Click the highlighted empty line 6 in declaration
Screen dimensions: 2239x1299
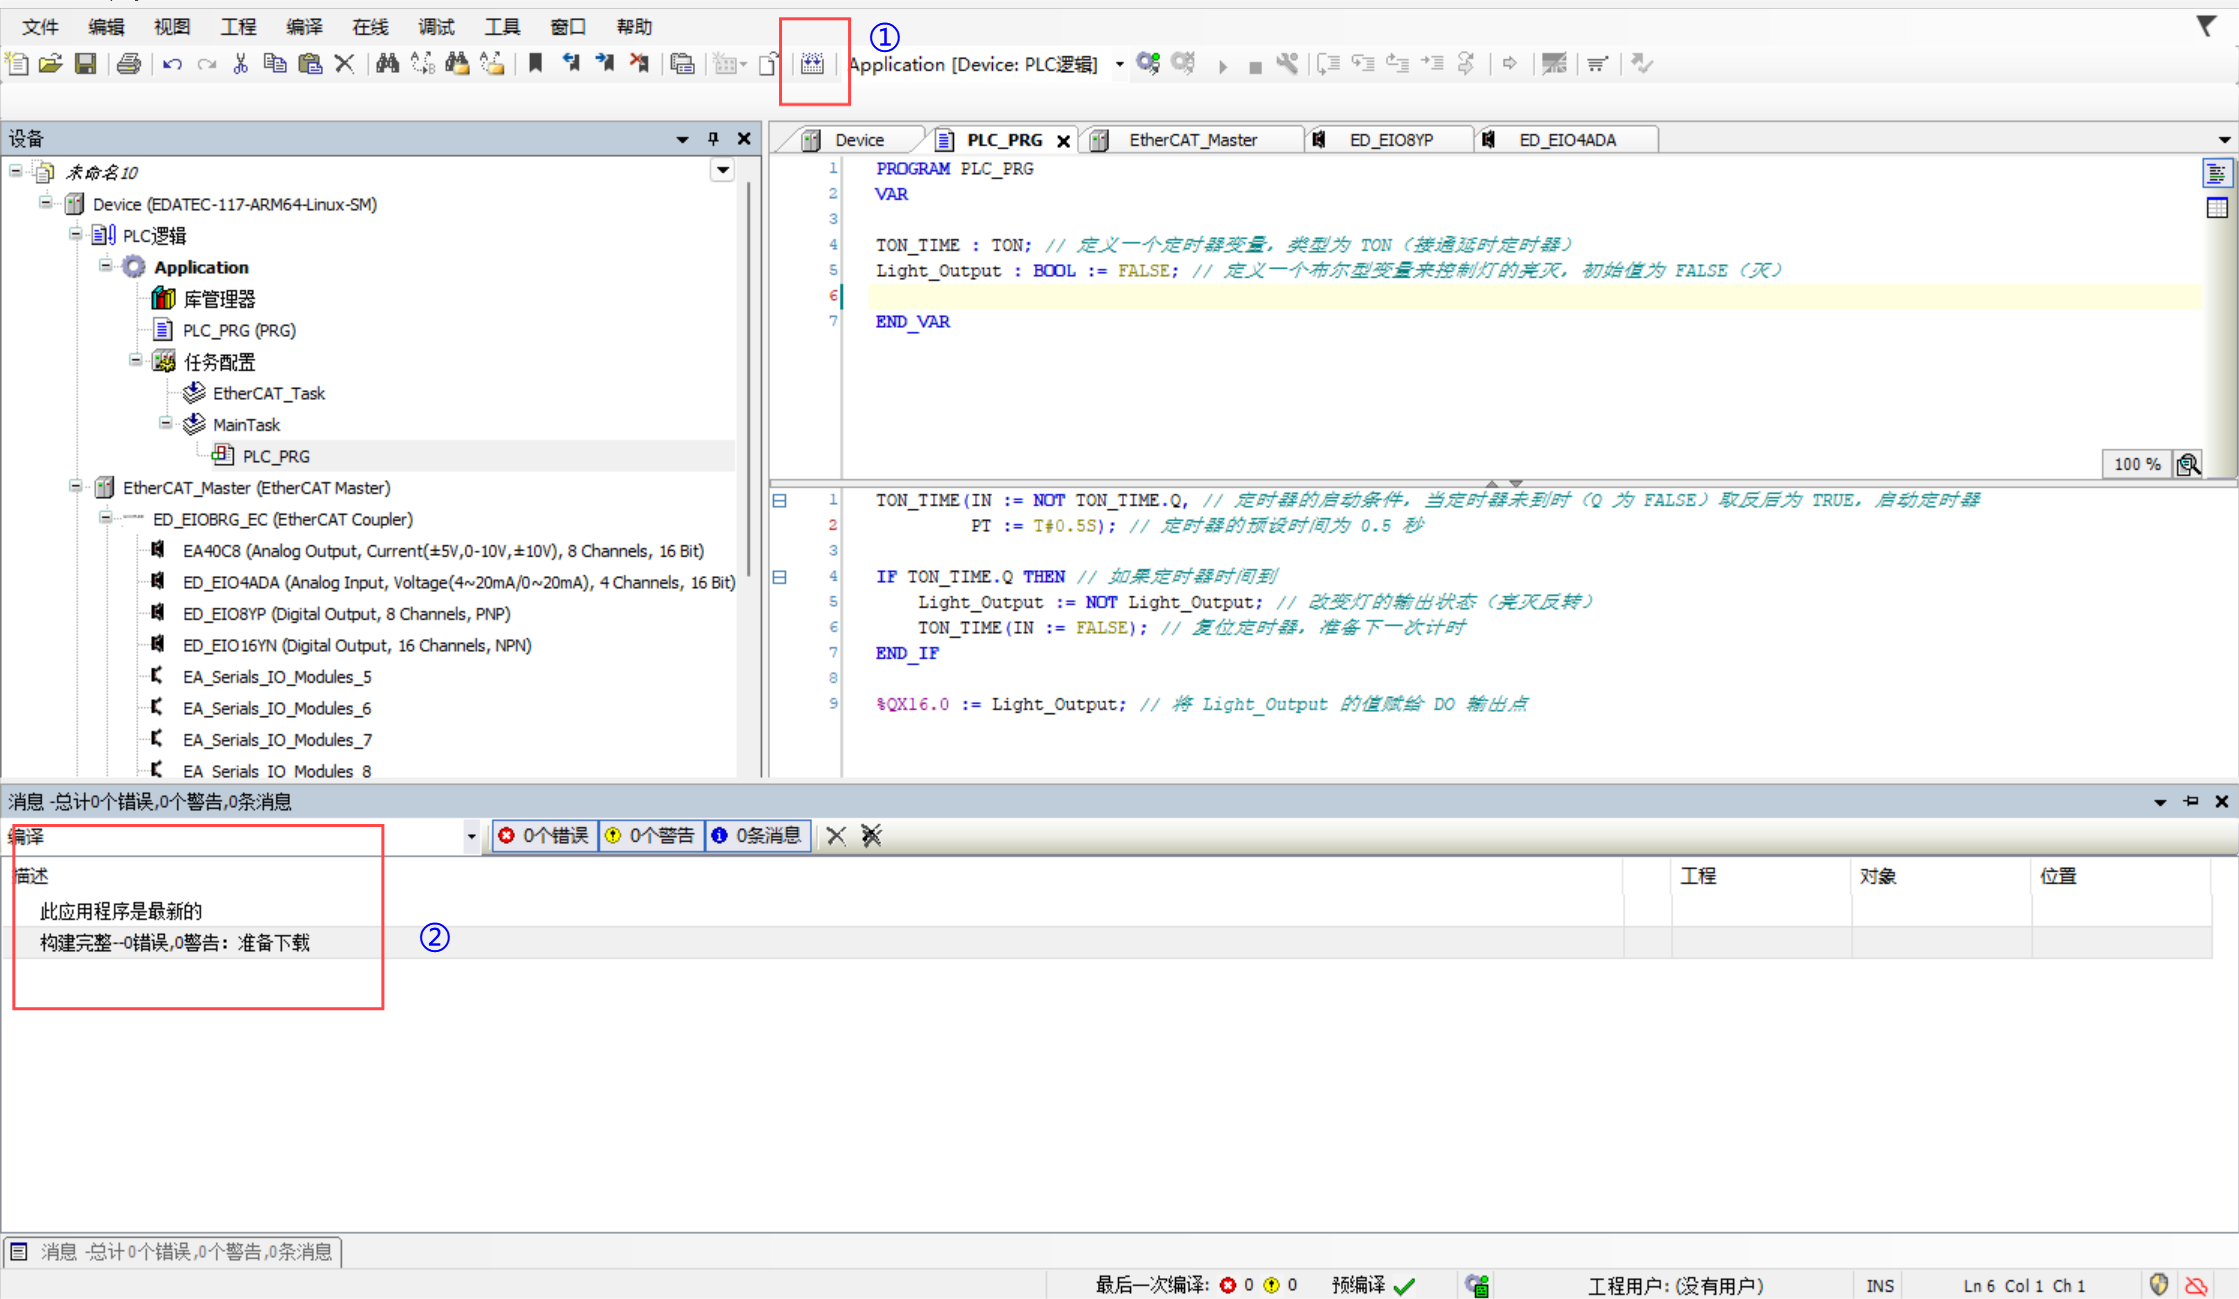1535,296
